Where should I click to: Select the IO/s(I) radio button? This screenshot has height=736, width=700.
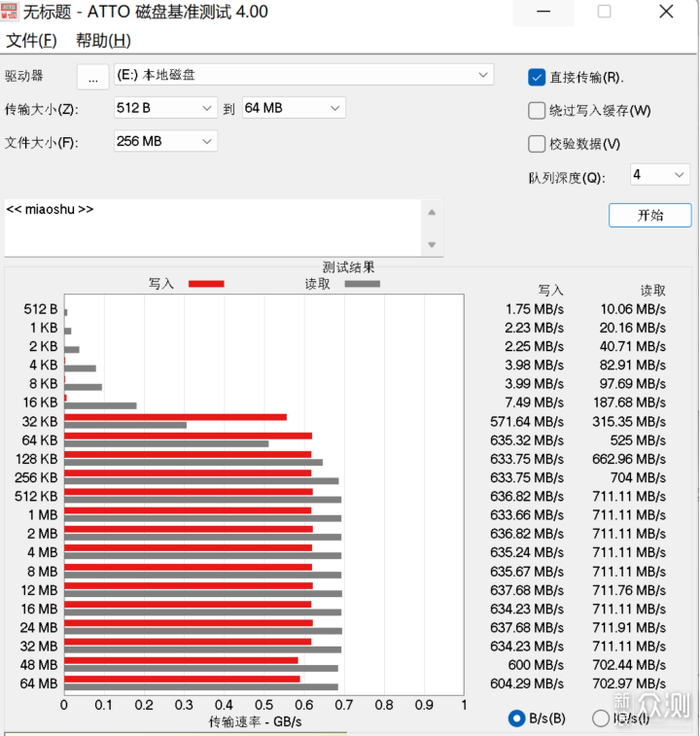(600, 718)
